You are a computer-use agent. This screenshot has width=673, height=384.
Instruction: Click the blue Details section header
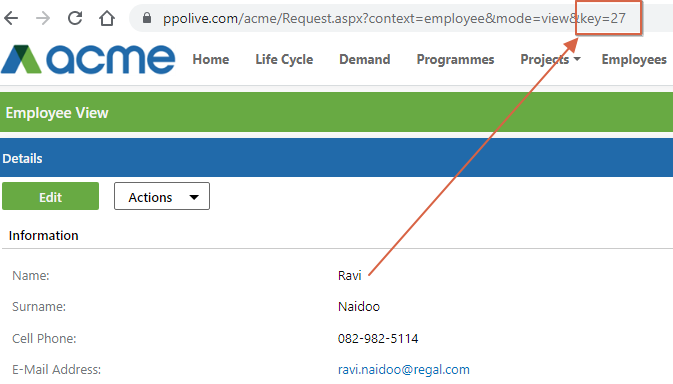click(336, 158)
